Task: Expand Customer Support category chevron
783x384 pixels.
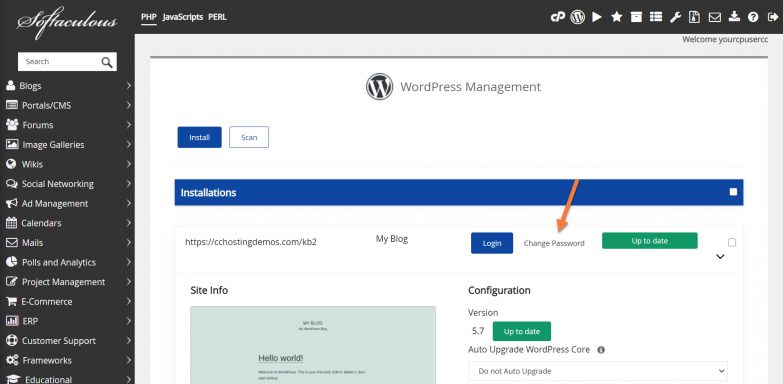Action: tap(128, 341)
